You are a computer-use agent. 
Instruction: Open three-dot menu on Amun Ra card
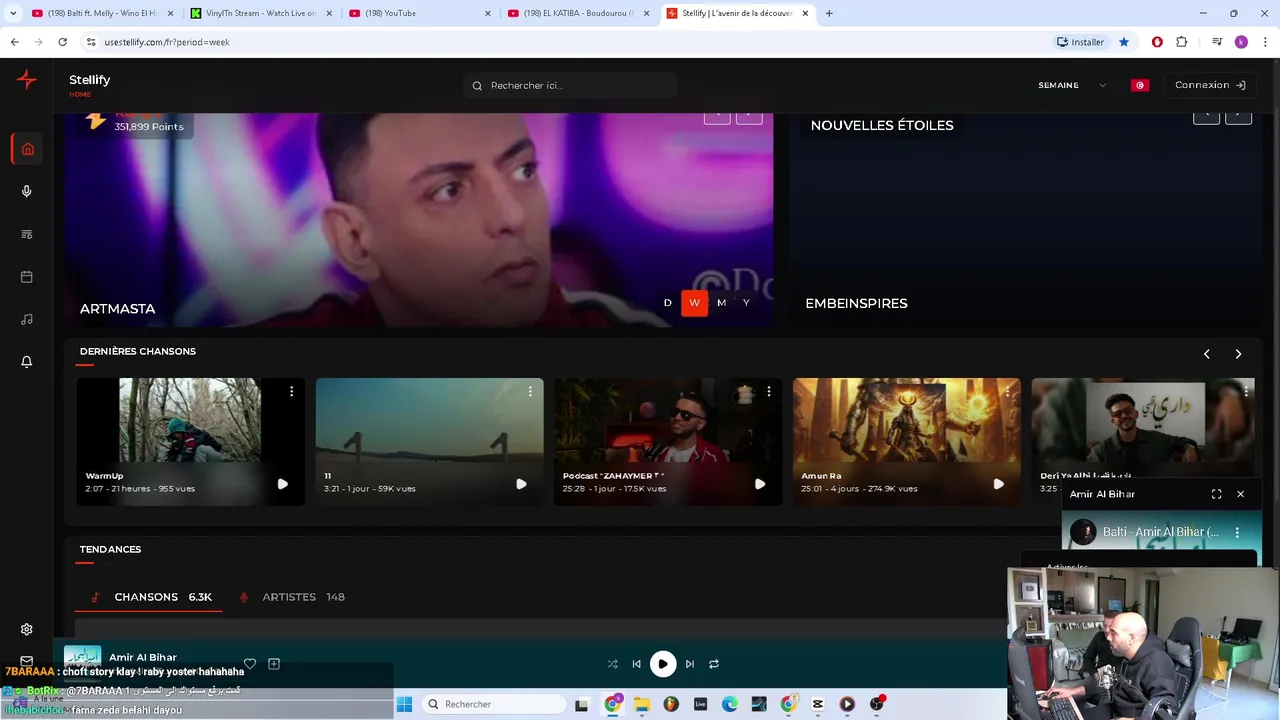[x=1007, y=391]
